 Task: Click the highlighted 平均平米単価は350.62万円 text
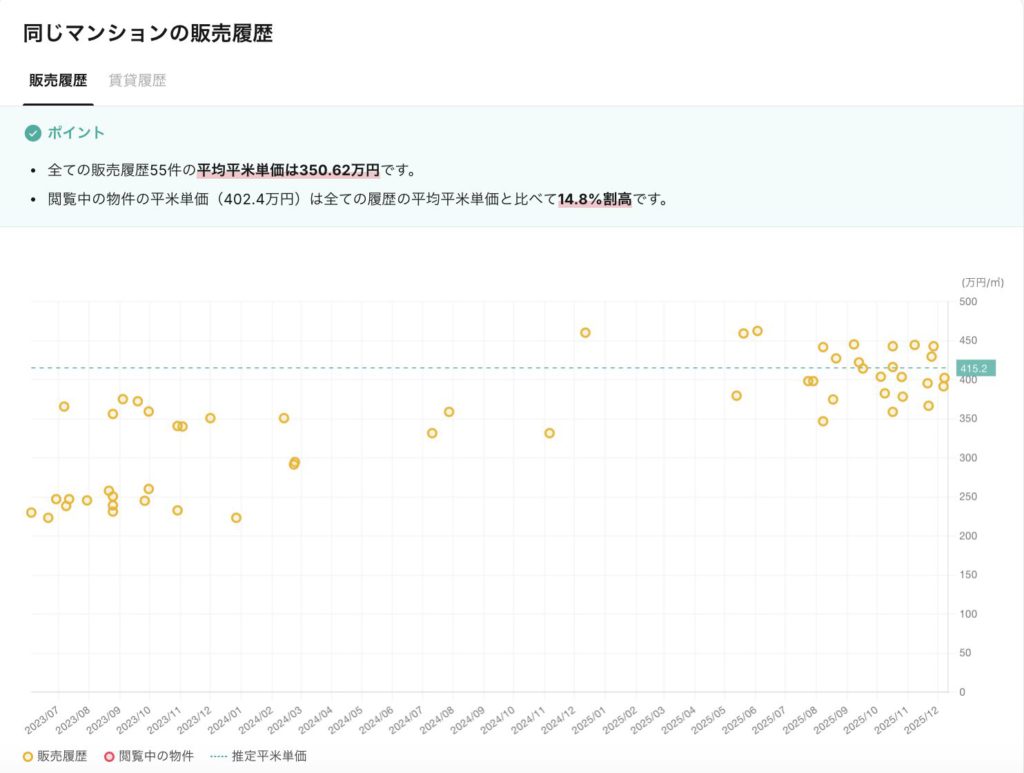[288, 170]
